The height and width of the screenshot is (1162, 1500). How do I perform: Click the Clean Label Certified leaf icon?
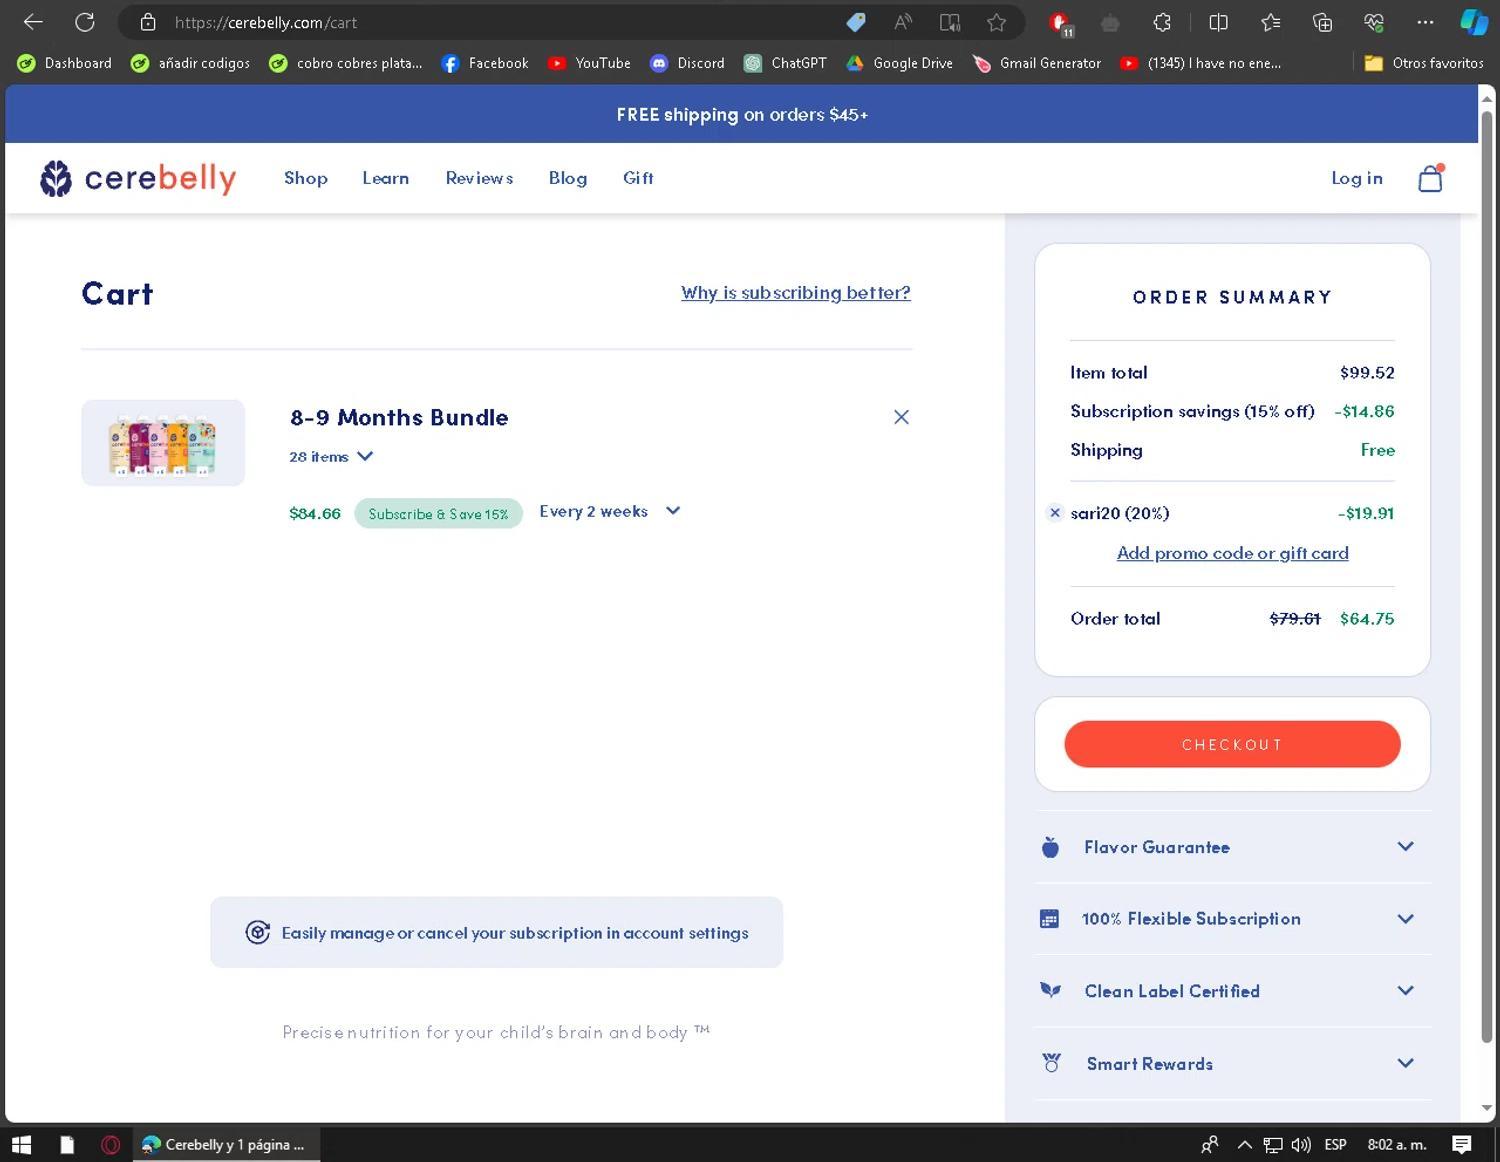click(1050, 990)
